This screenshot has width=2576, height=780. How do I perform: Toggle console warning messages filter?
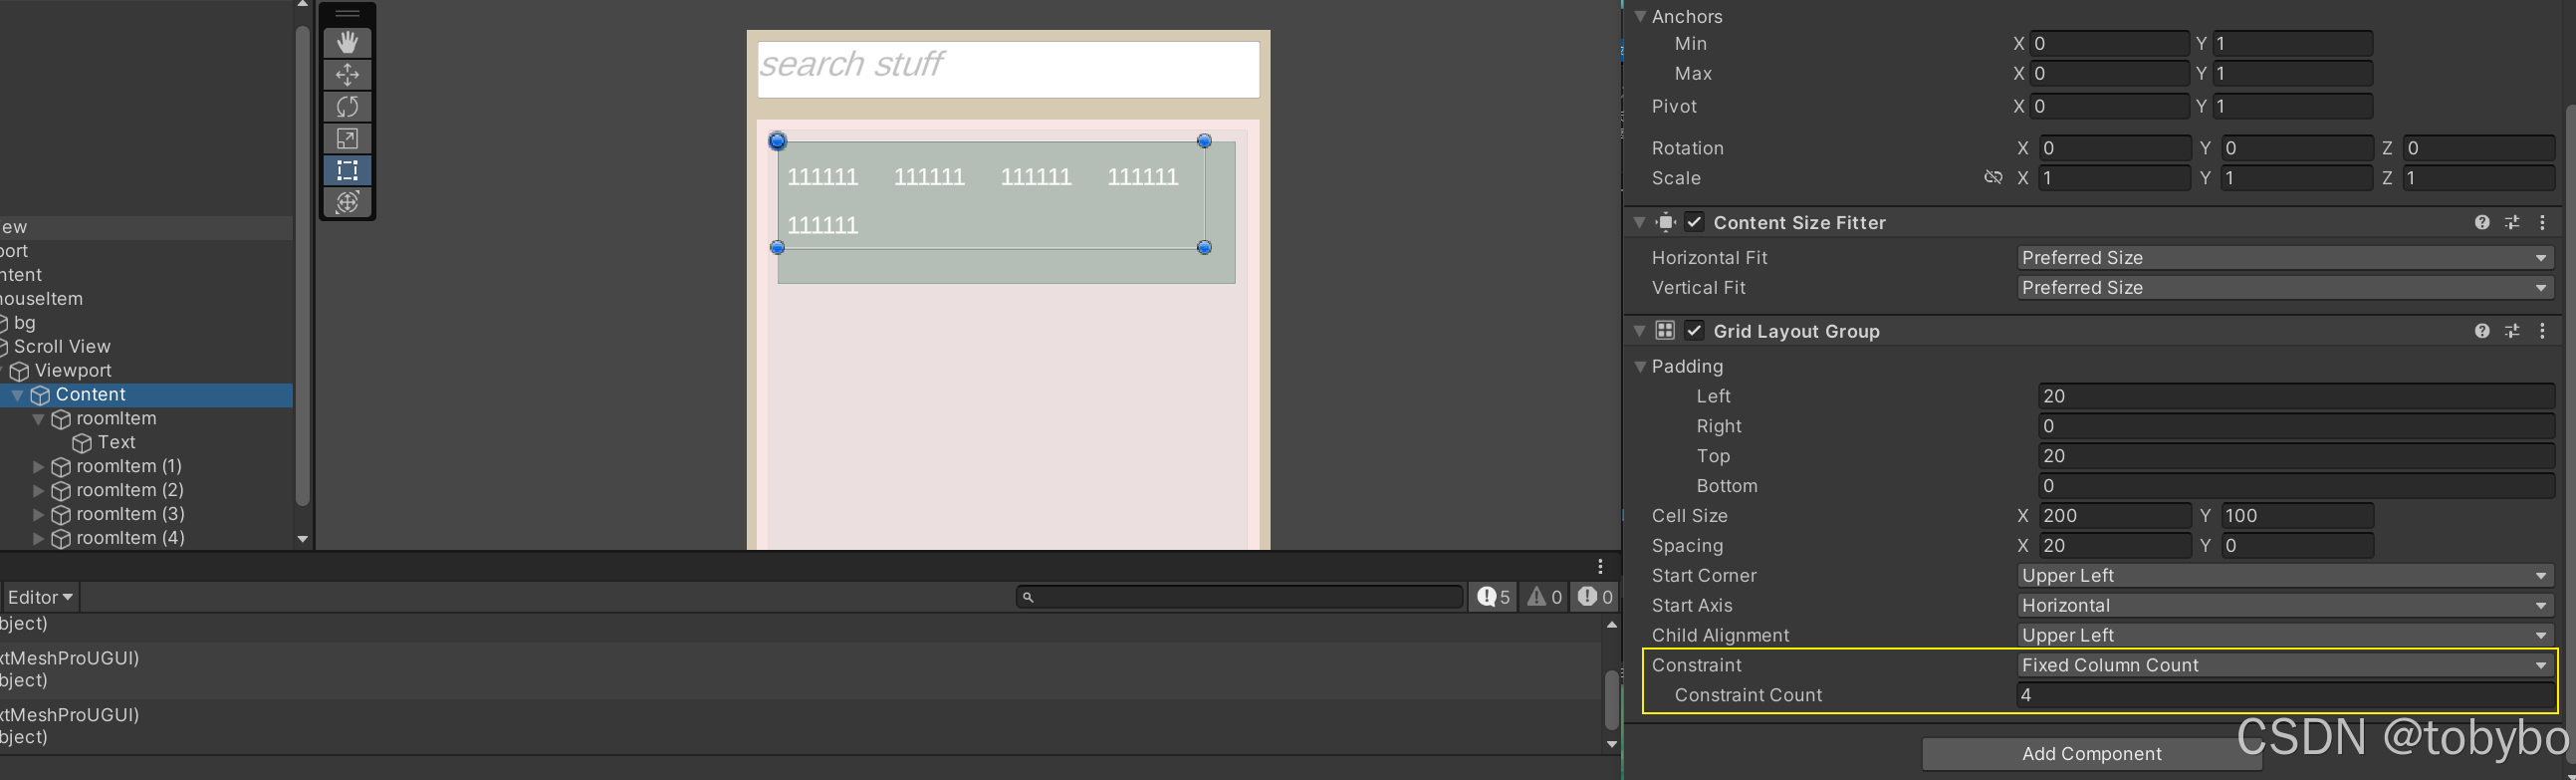[x=1544, y=597]
